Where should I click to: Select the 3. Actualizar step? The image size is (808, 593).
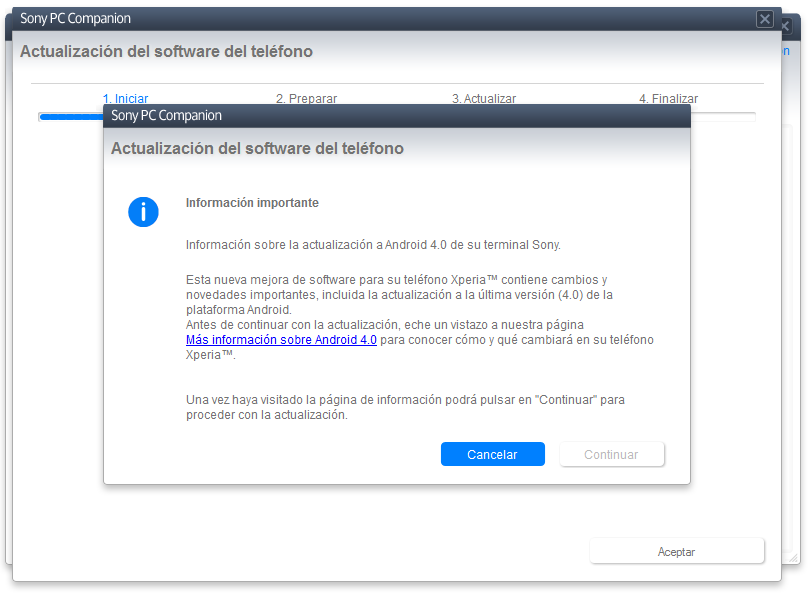(484, 98)
